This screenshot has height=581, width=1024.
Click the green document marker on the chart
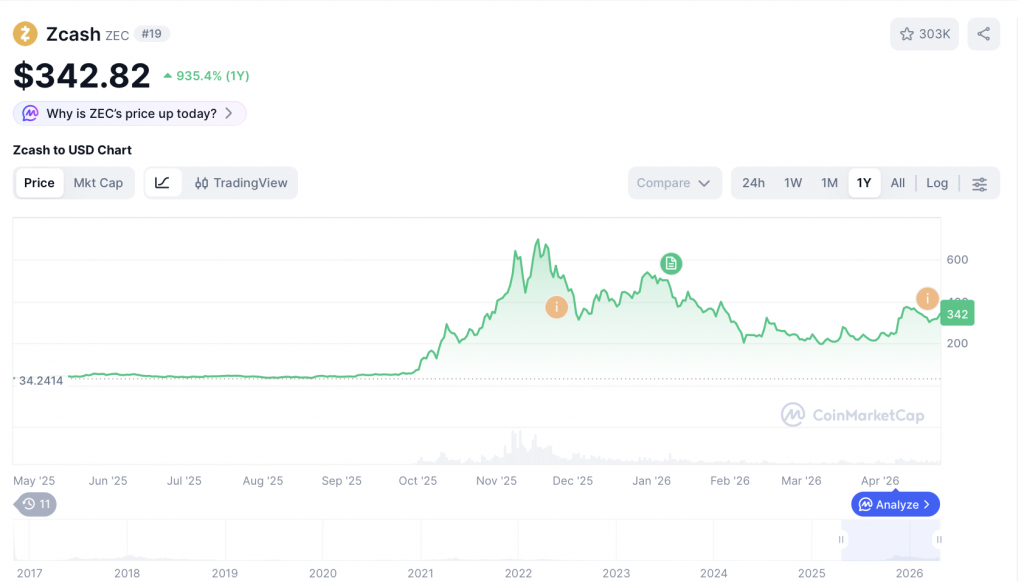pyautogui.click(x=669, y=263)
